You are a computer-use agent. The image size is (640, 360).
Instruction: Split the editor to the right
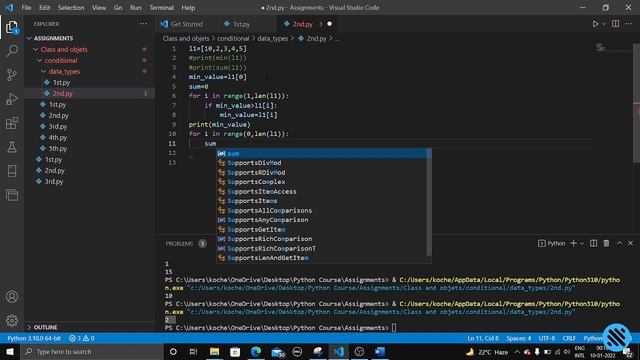(616, 24)
